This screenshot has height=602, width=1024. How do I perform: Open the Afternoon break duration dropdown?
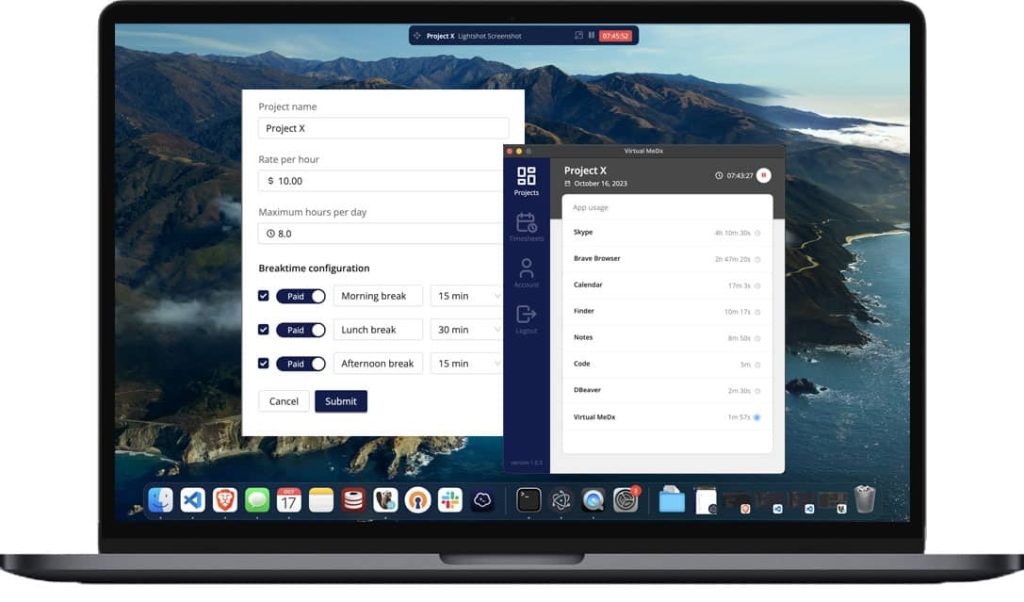click(466, 363)
